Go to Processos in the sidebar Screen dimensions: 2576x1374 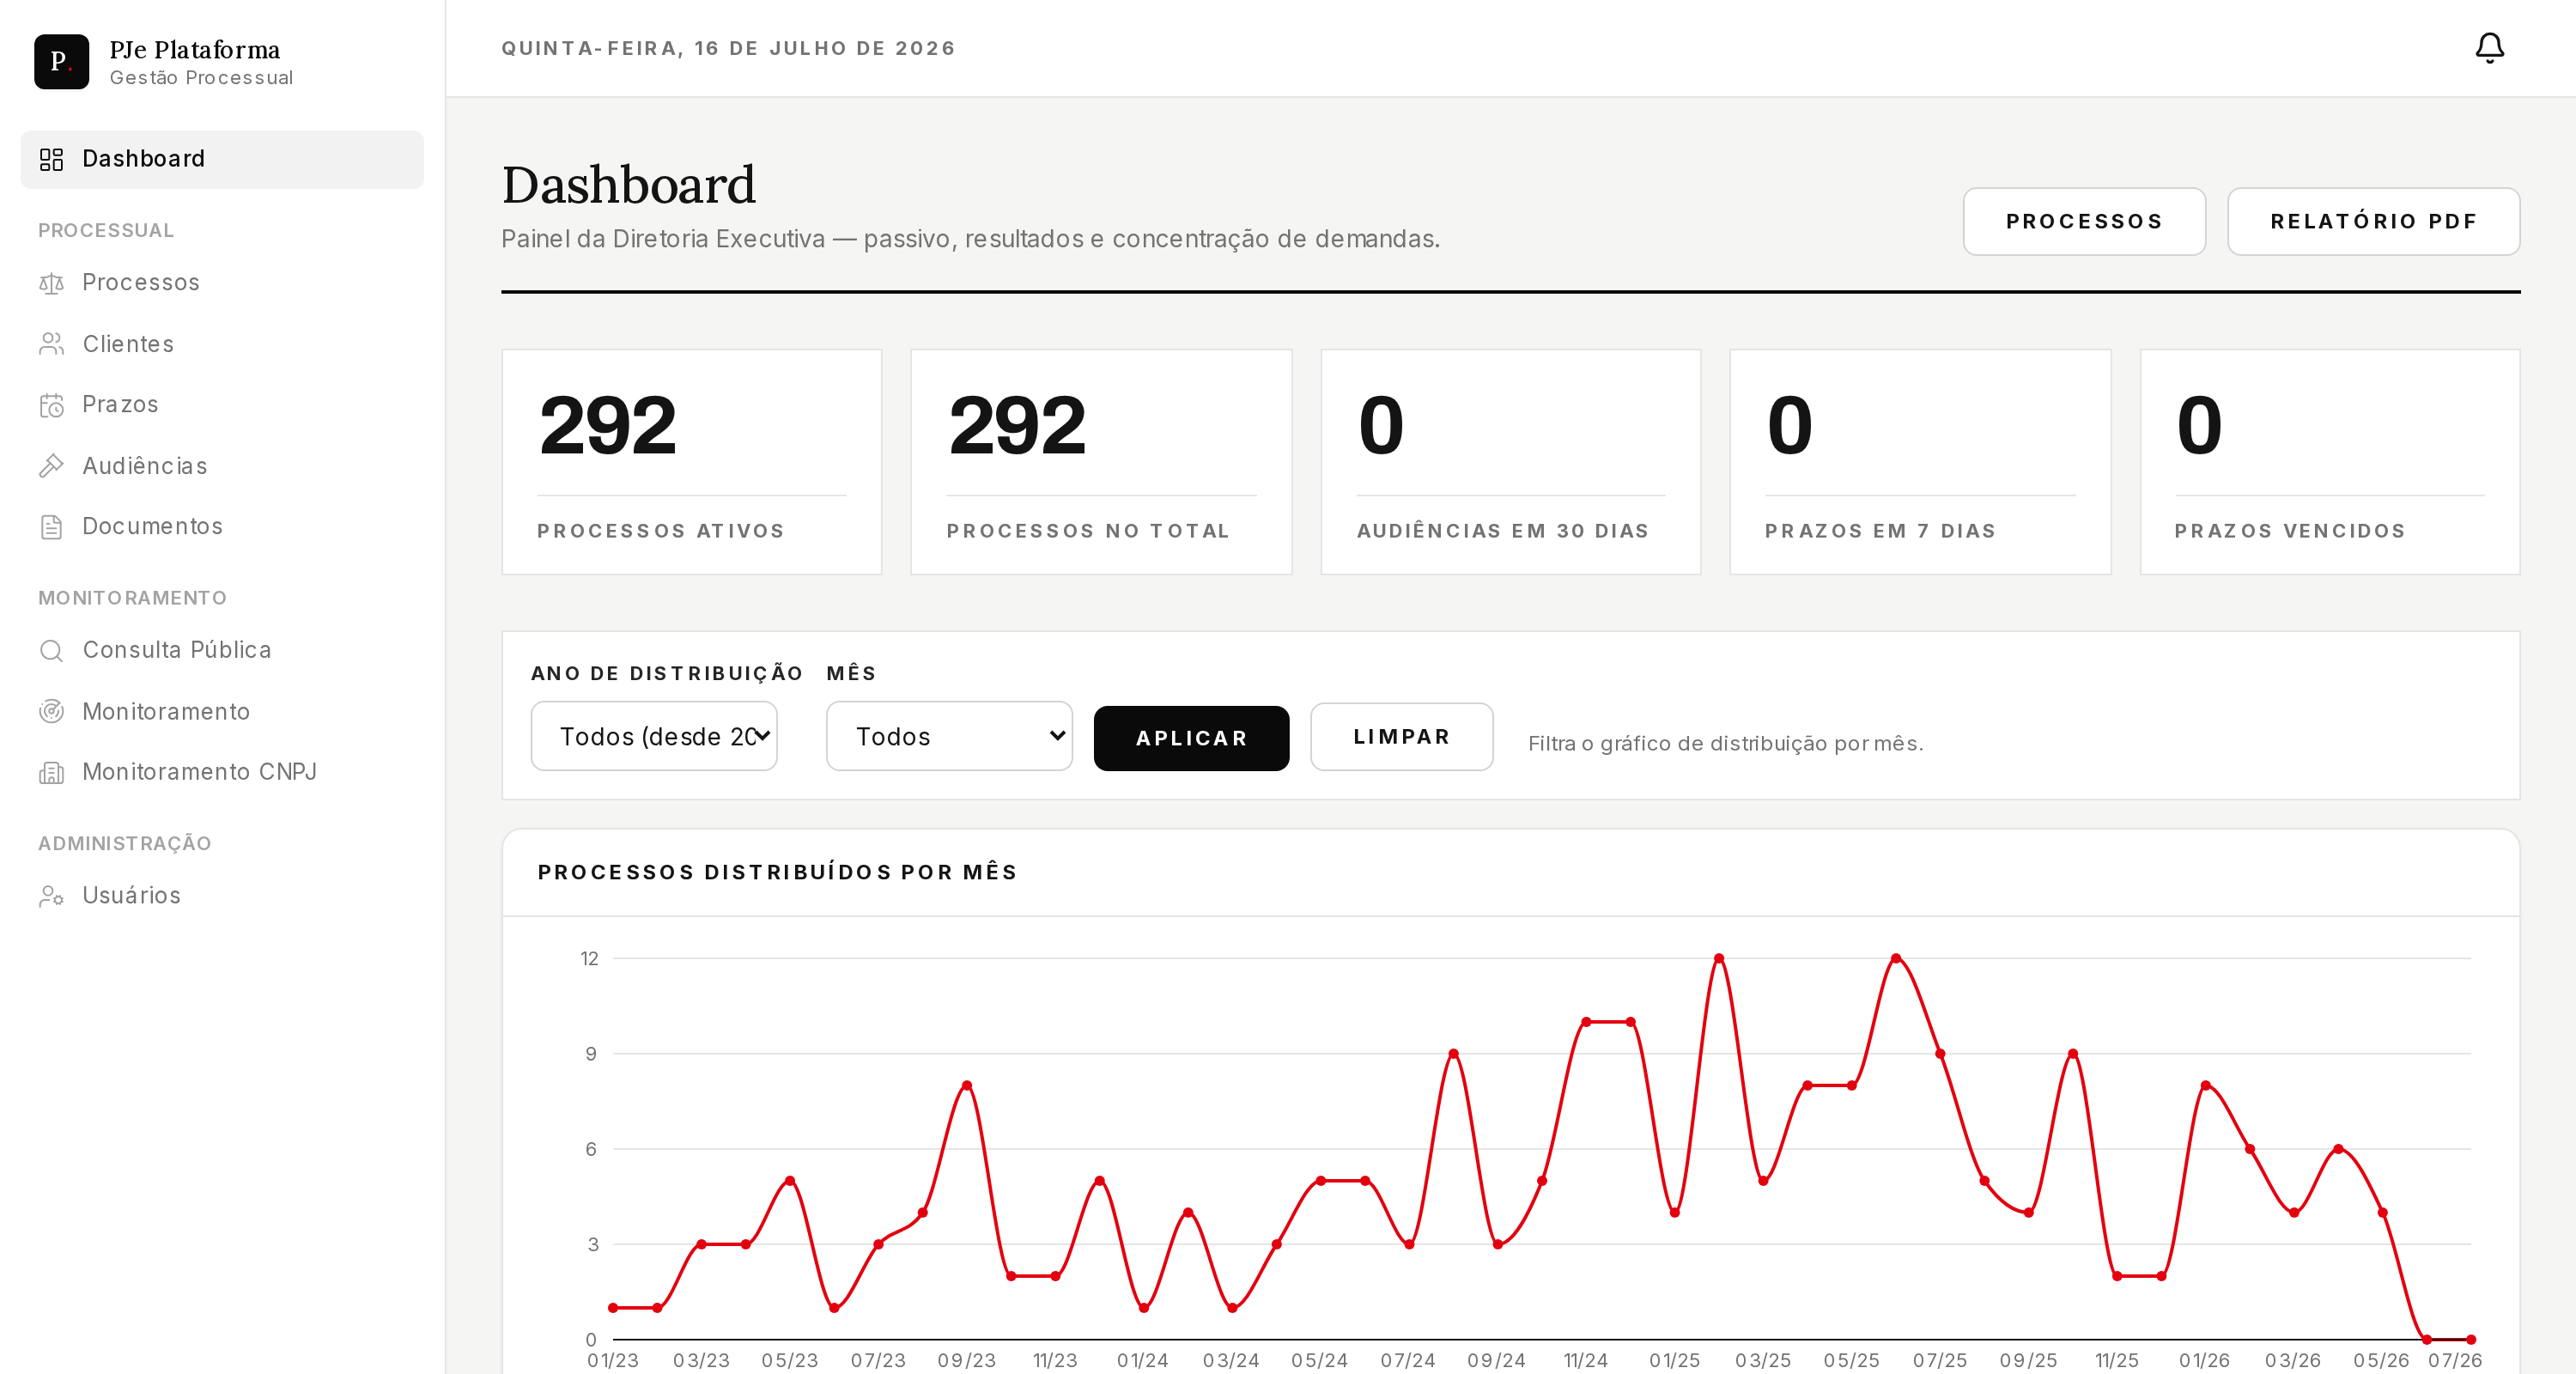(222, 283)
